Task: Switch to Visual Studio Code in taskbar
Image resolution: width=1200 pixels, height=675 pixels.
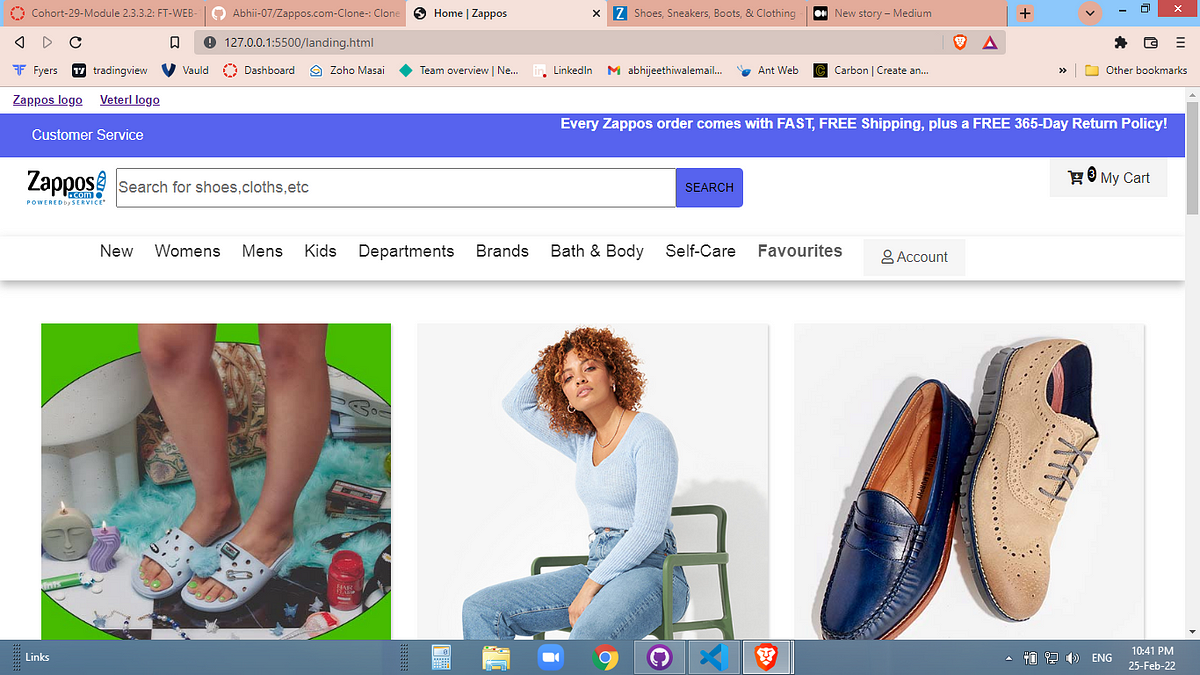Action: 712,657
